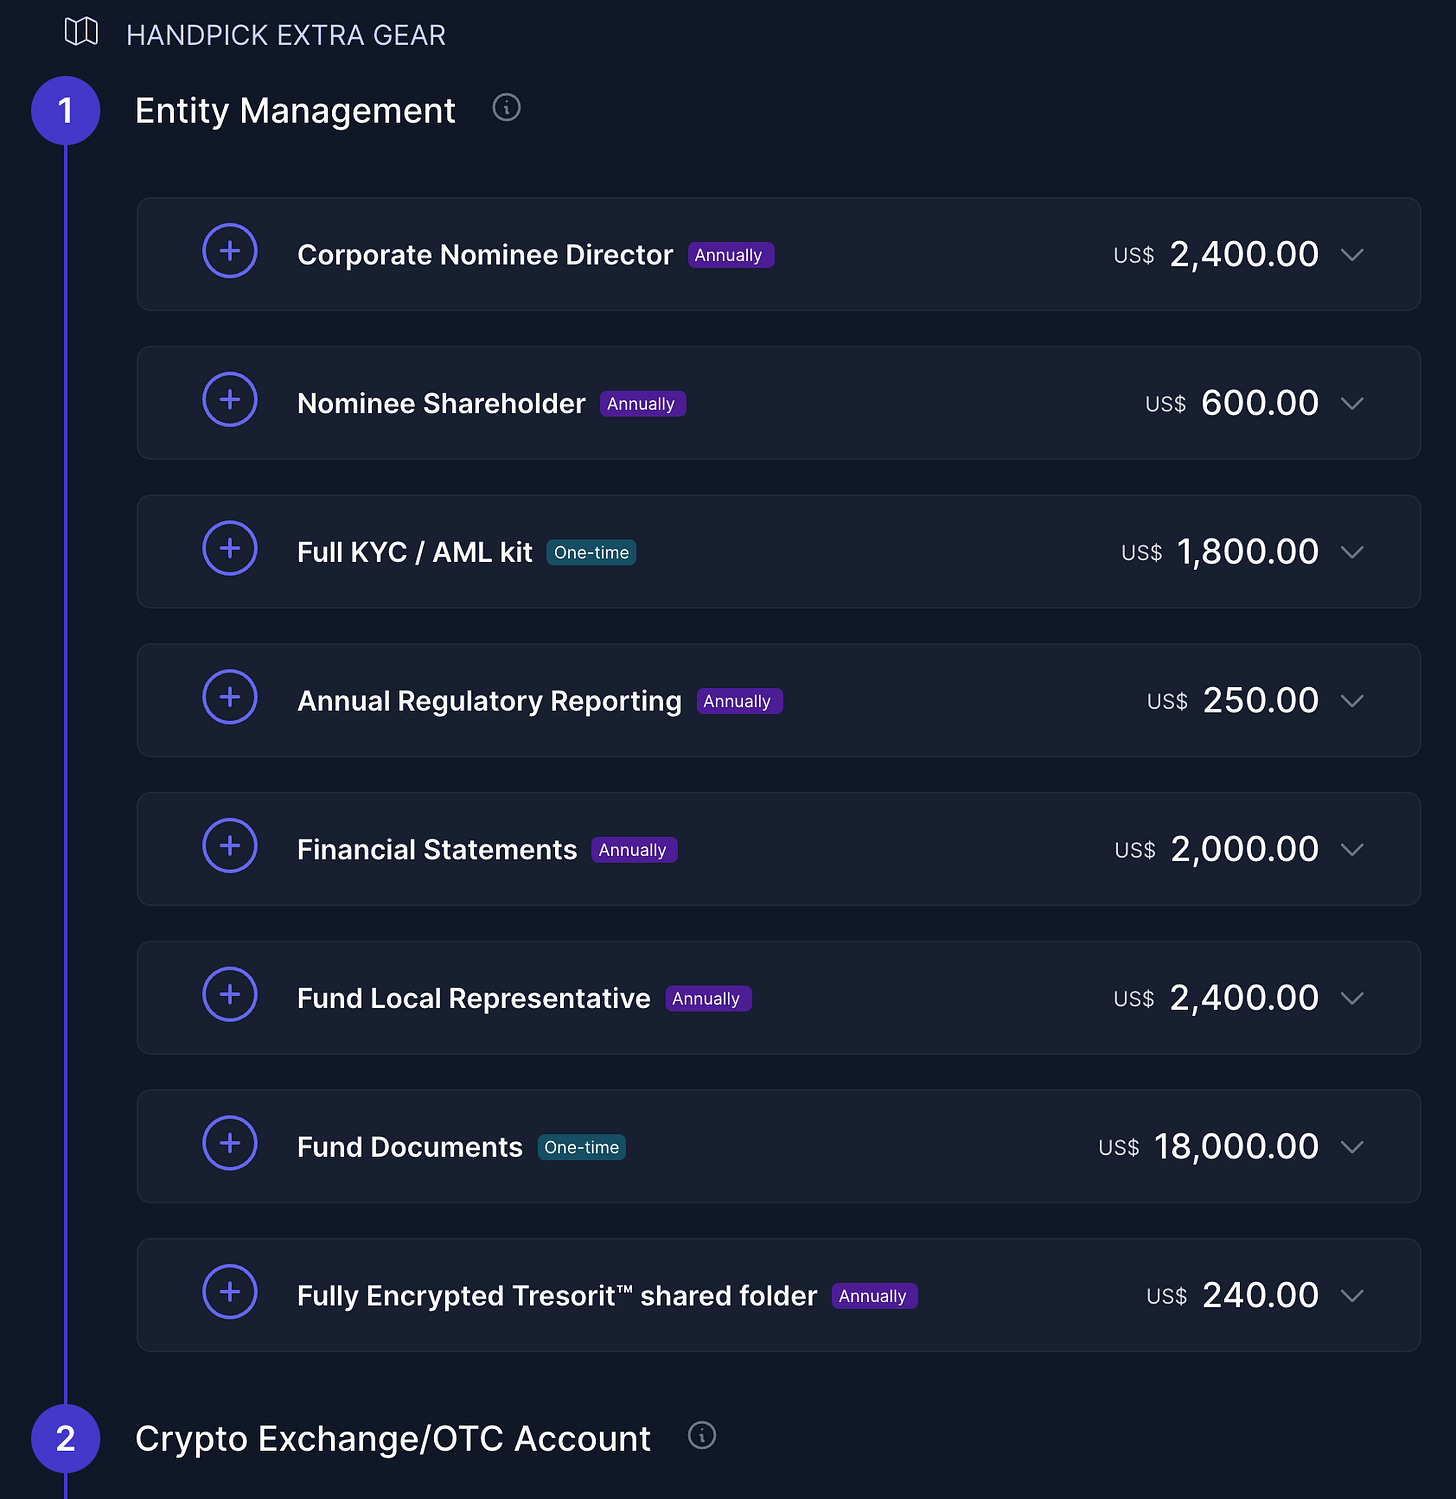Click the 600.00 price of Nominee Shareholder

point(1260,403)
